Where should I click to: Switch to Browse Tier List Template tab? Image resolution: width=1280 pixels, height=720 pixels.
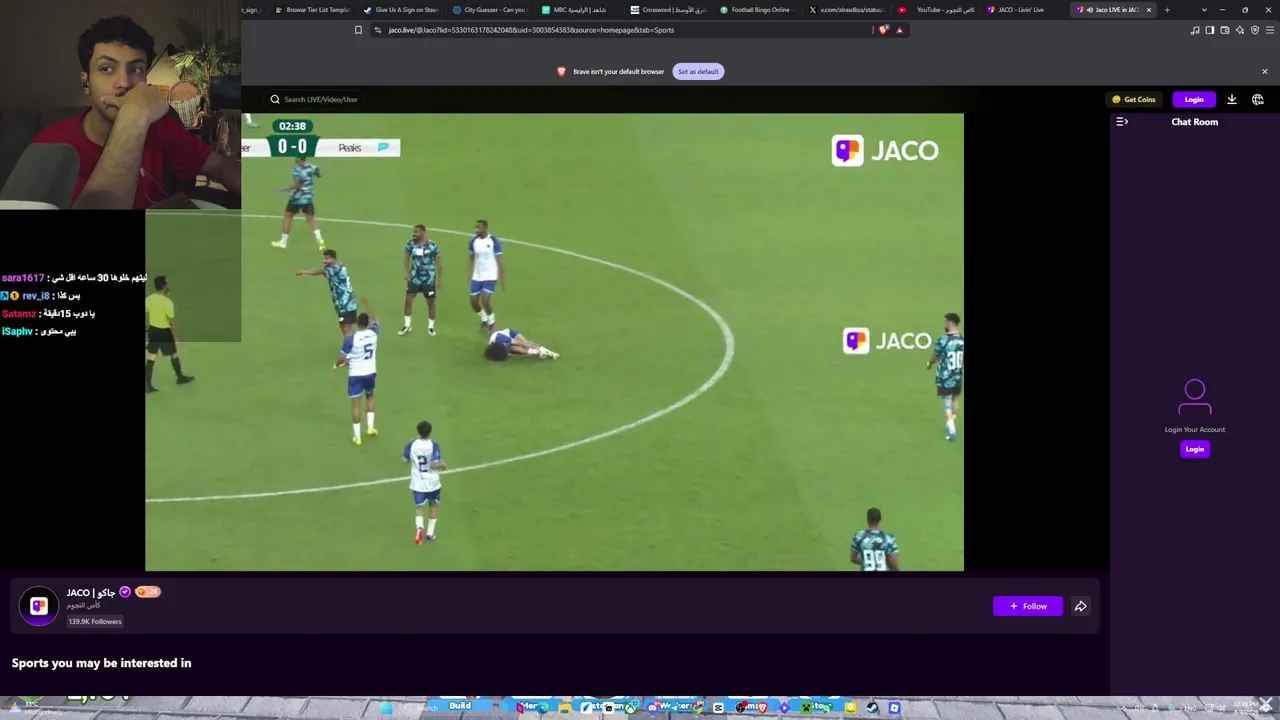click(312, 10)
